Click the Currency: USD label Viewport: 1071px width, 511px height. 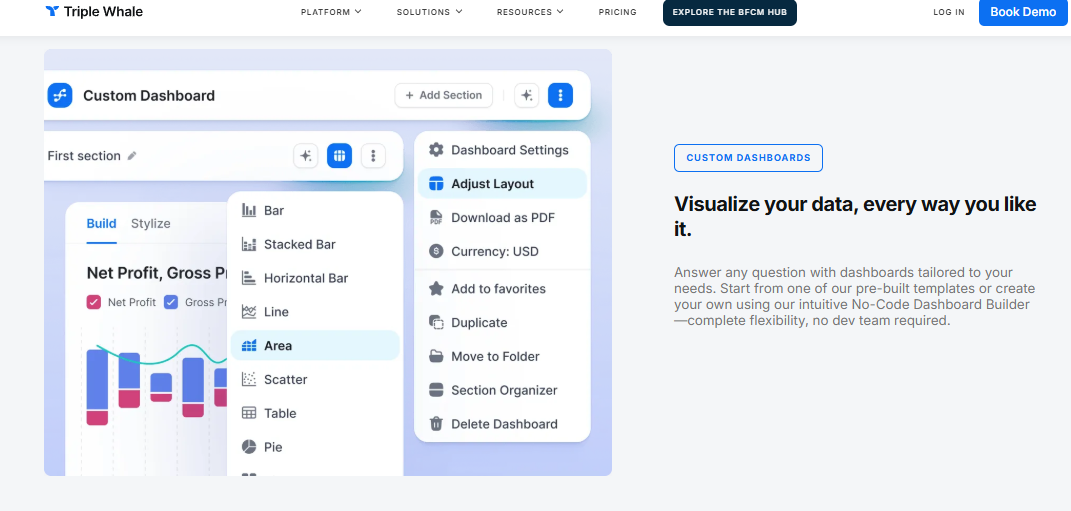(x=495, y=251)
